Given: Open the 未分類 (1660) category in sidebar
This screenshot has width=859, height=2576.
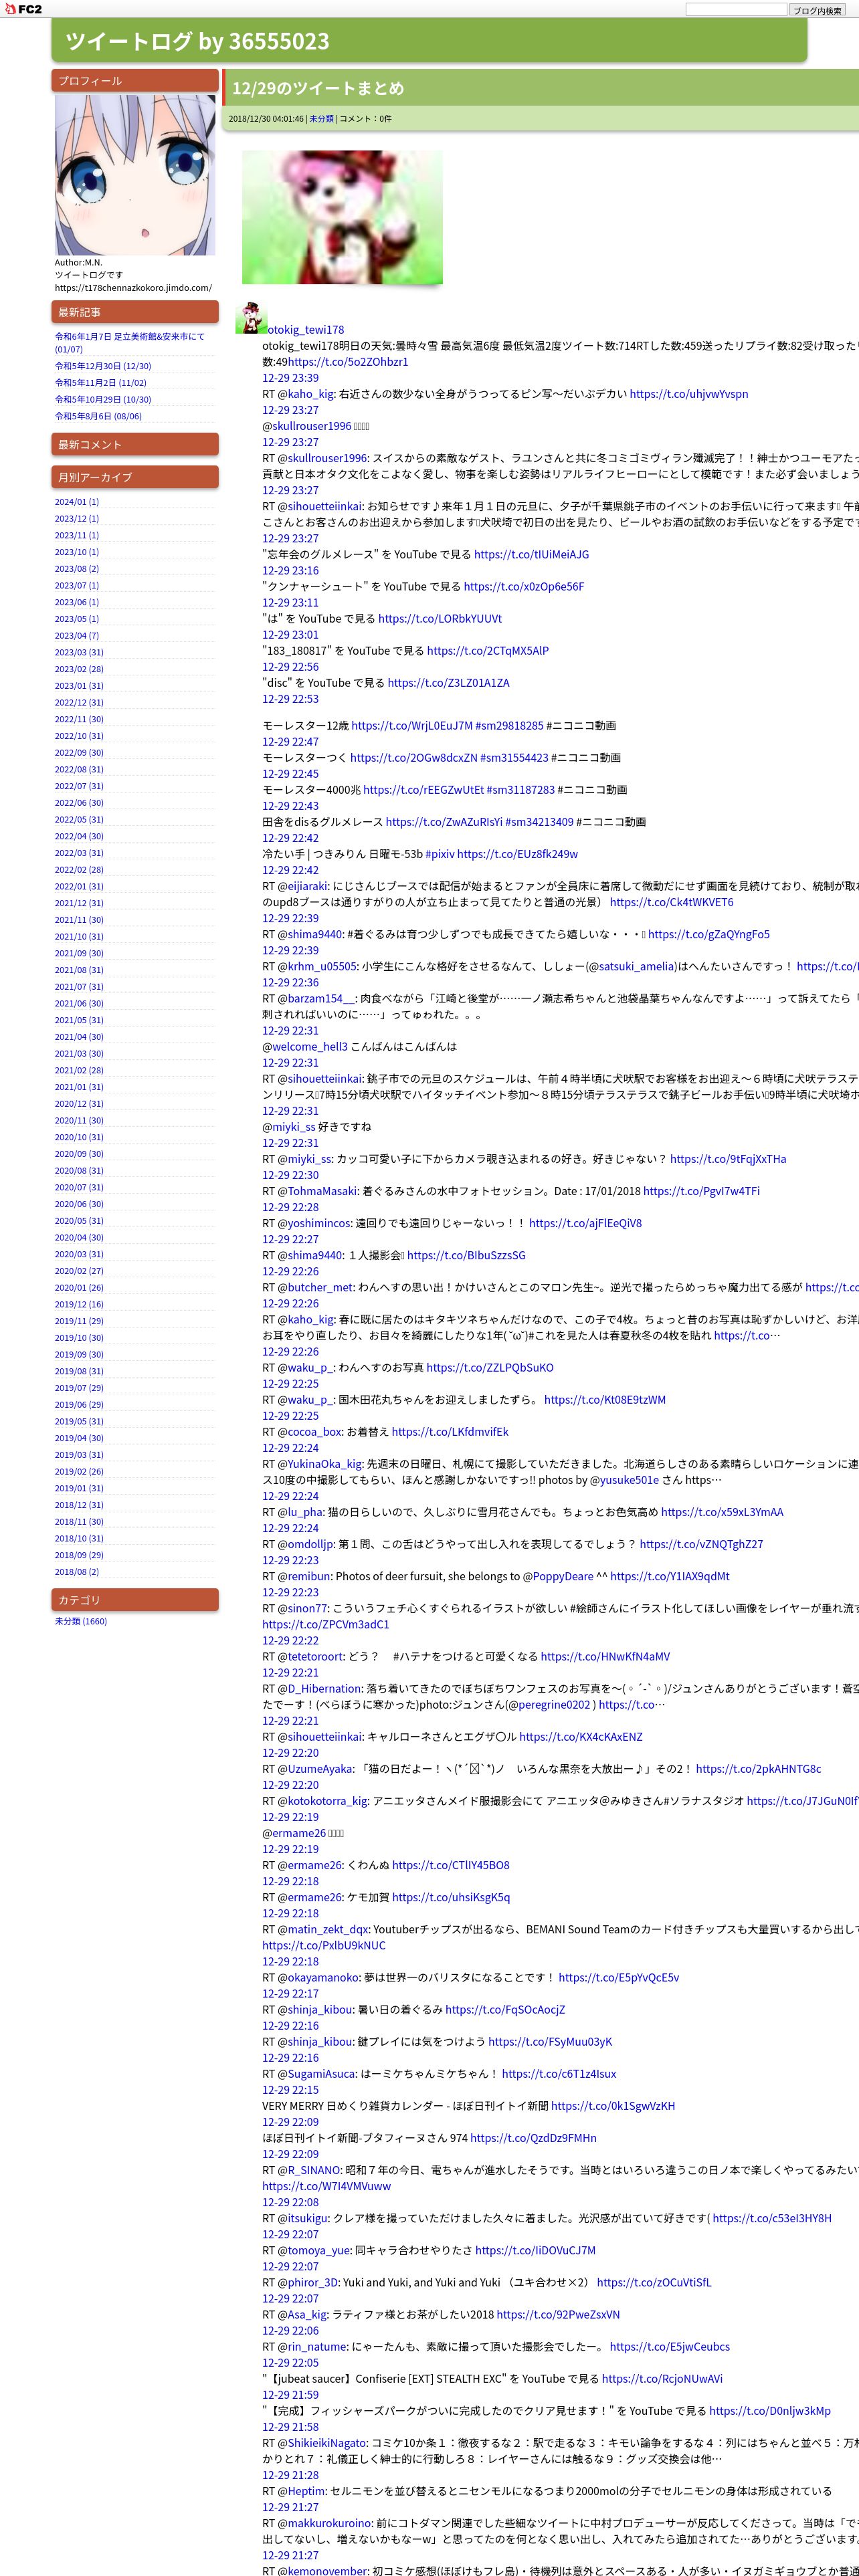Looking at the screenshot, I should tap(81, 1621).
